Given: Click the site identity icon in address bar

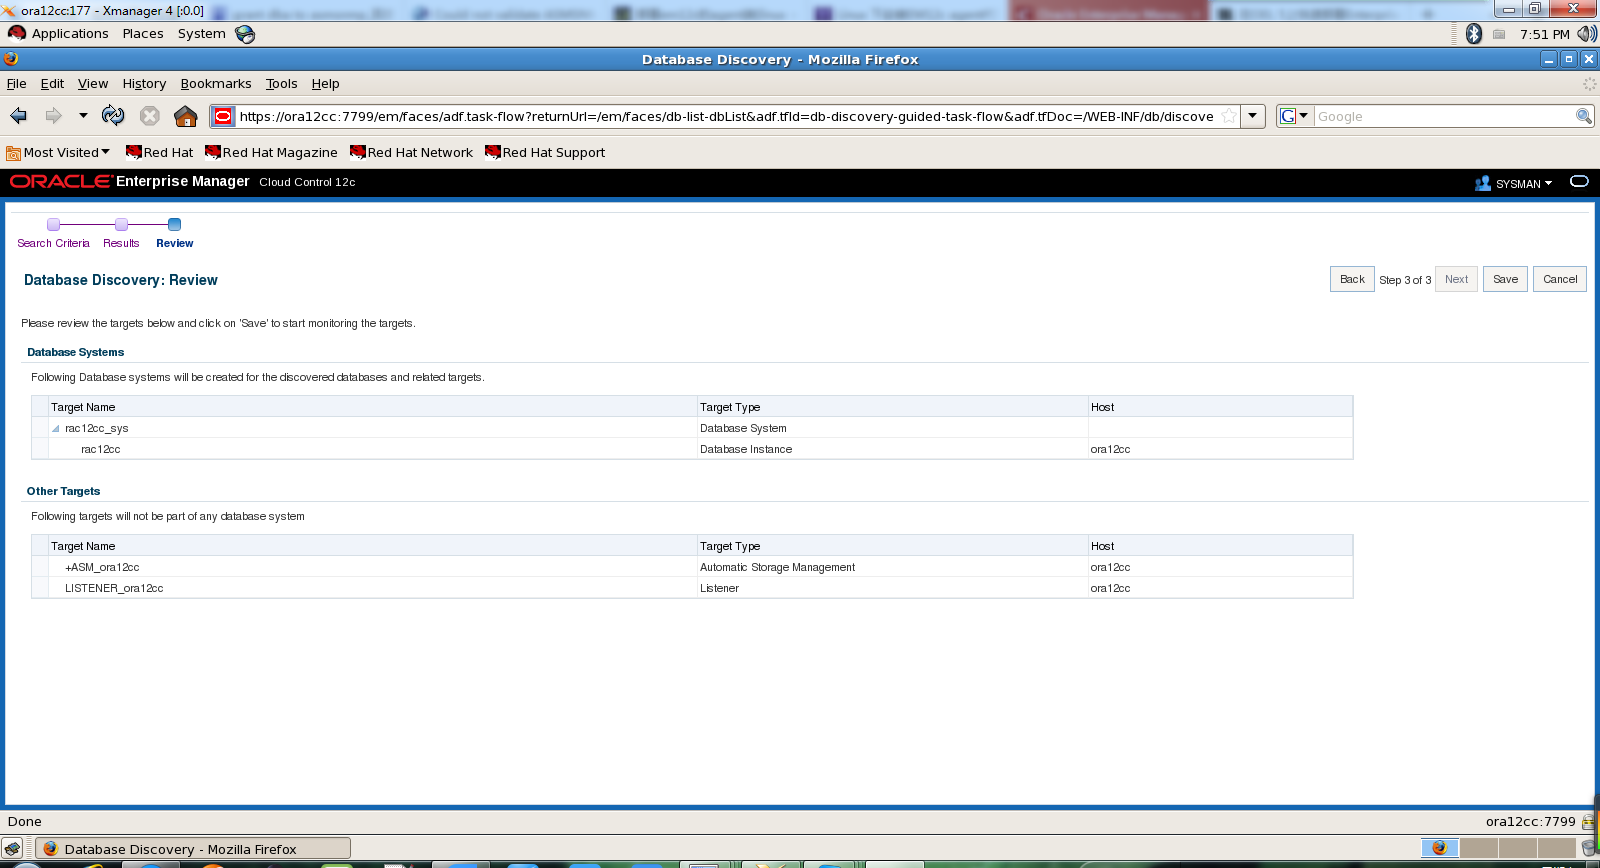Looking at the screenshot, I should point(223,116).
